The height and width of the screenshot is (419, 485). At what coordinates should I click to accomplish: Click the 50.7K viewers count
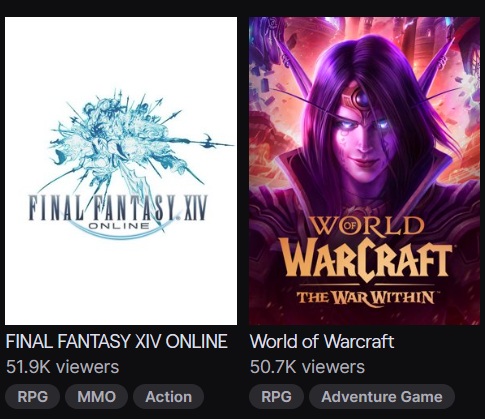click(x=307, y=367)
